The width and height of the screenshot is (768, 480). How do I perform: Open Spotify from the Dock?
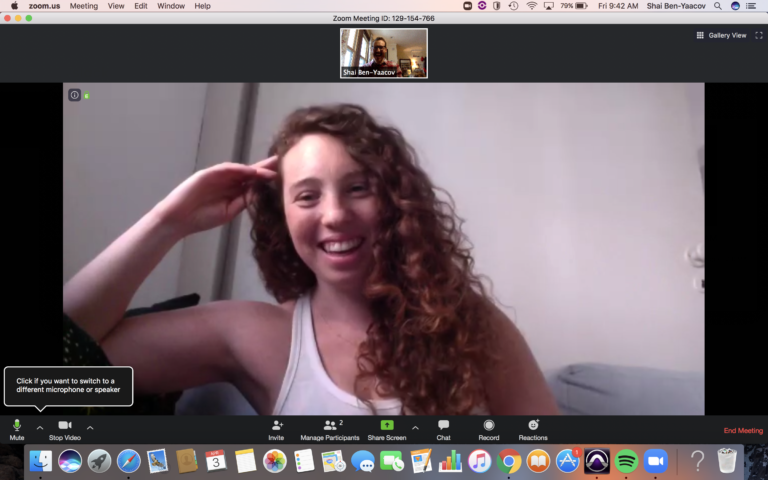point(626,461)
